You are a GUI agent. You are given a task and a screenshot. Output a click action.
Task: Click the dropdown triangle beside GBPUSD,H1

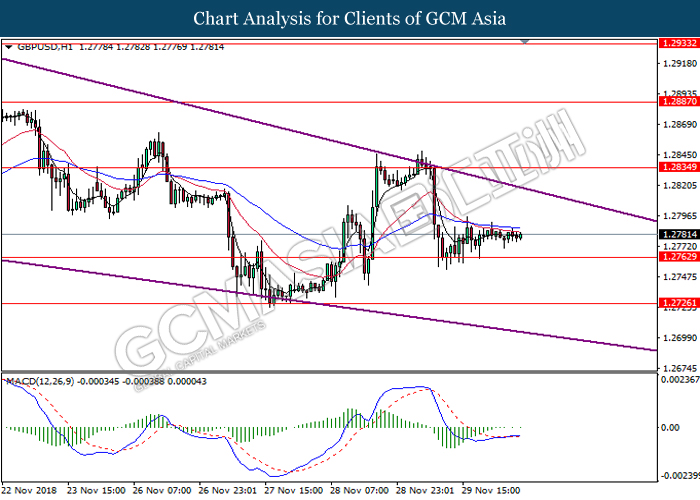tap(8, 46)
